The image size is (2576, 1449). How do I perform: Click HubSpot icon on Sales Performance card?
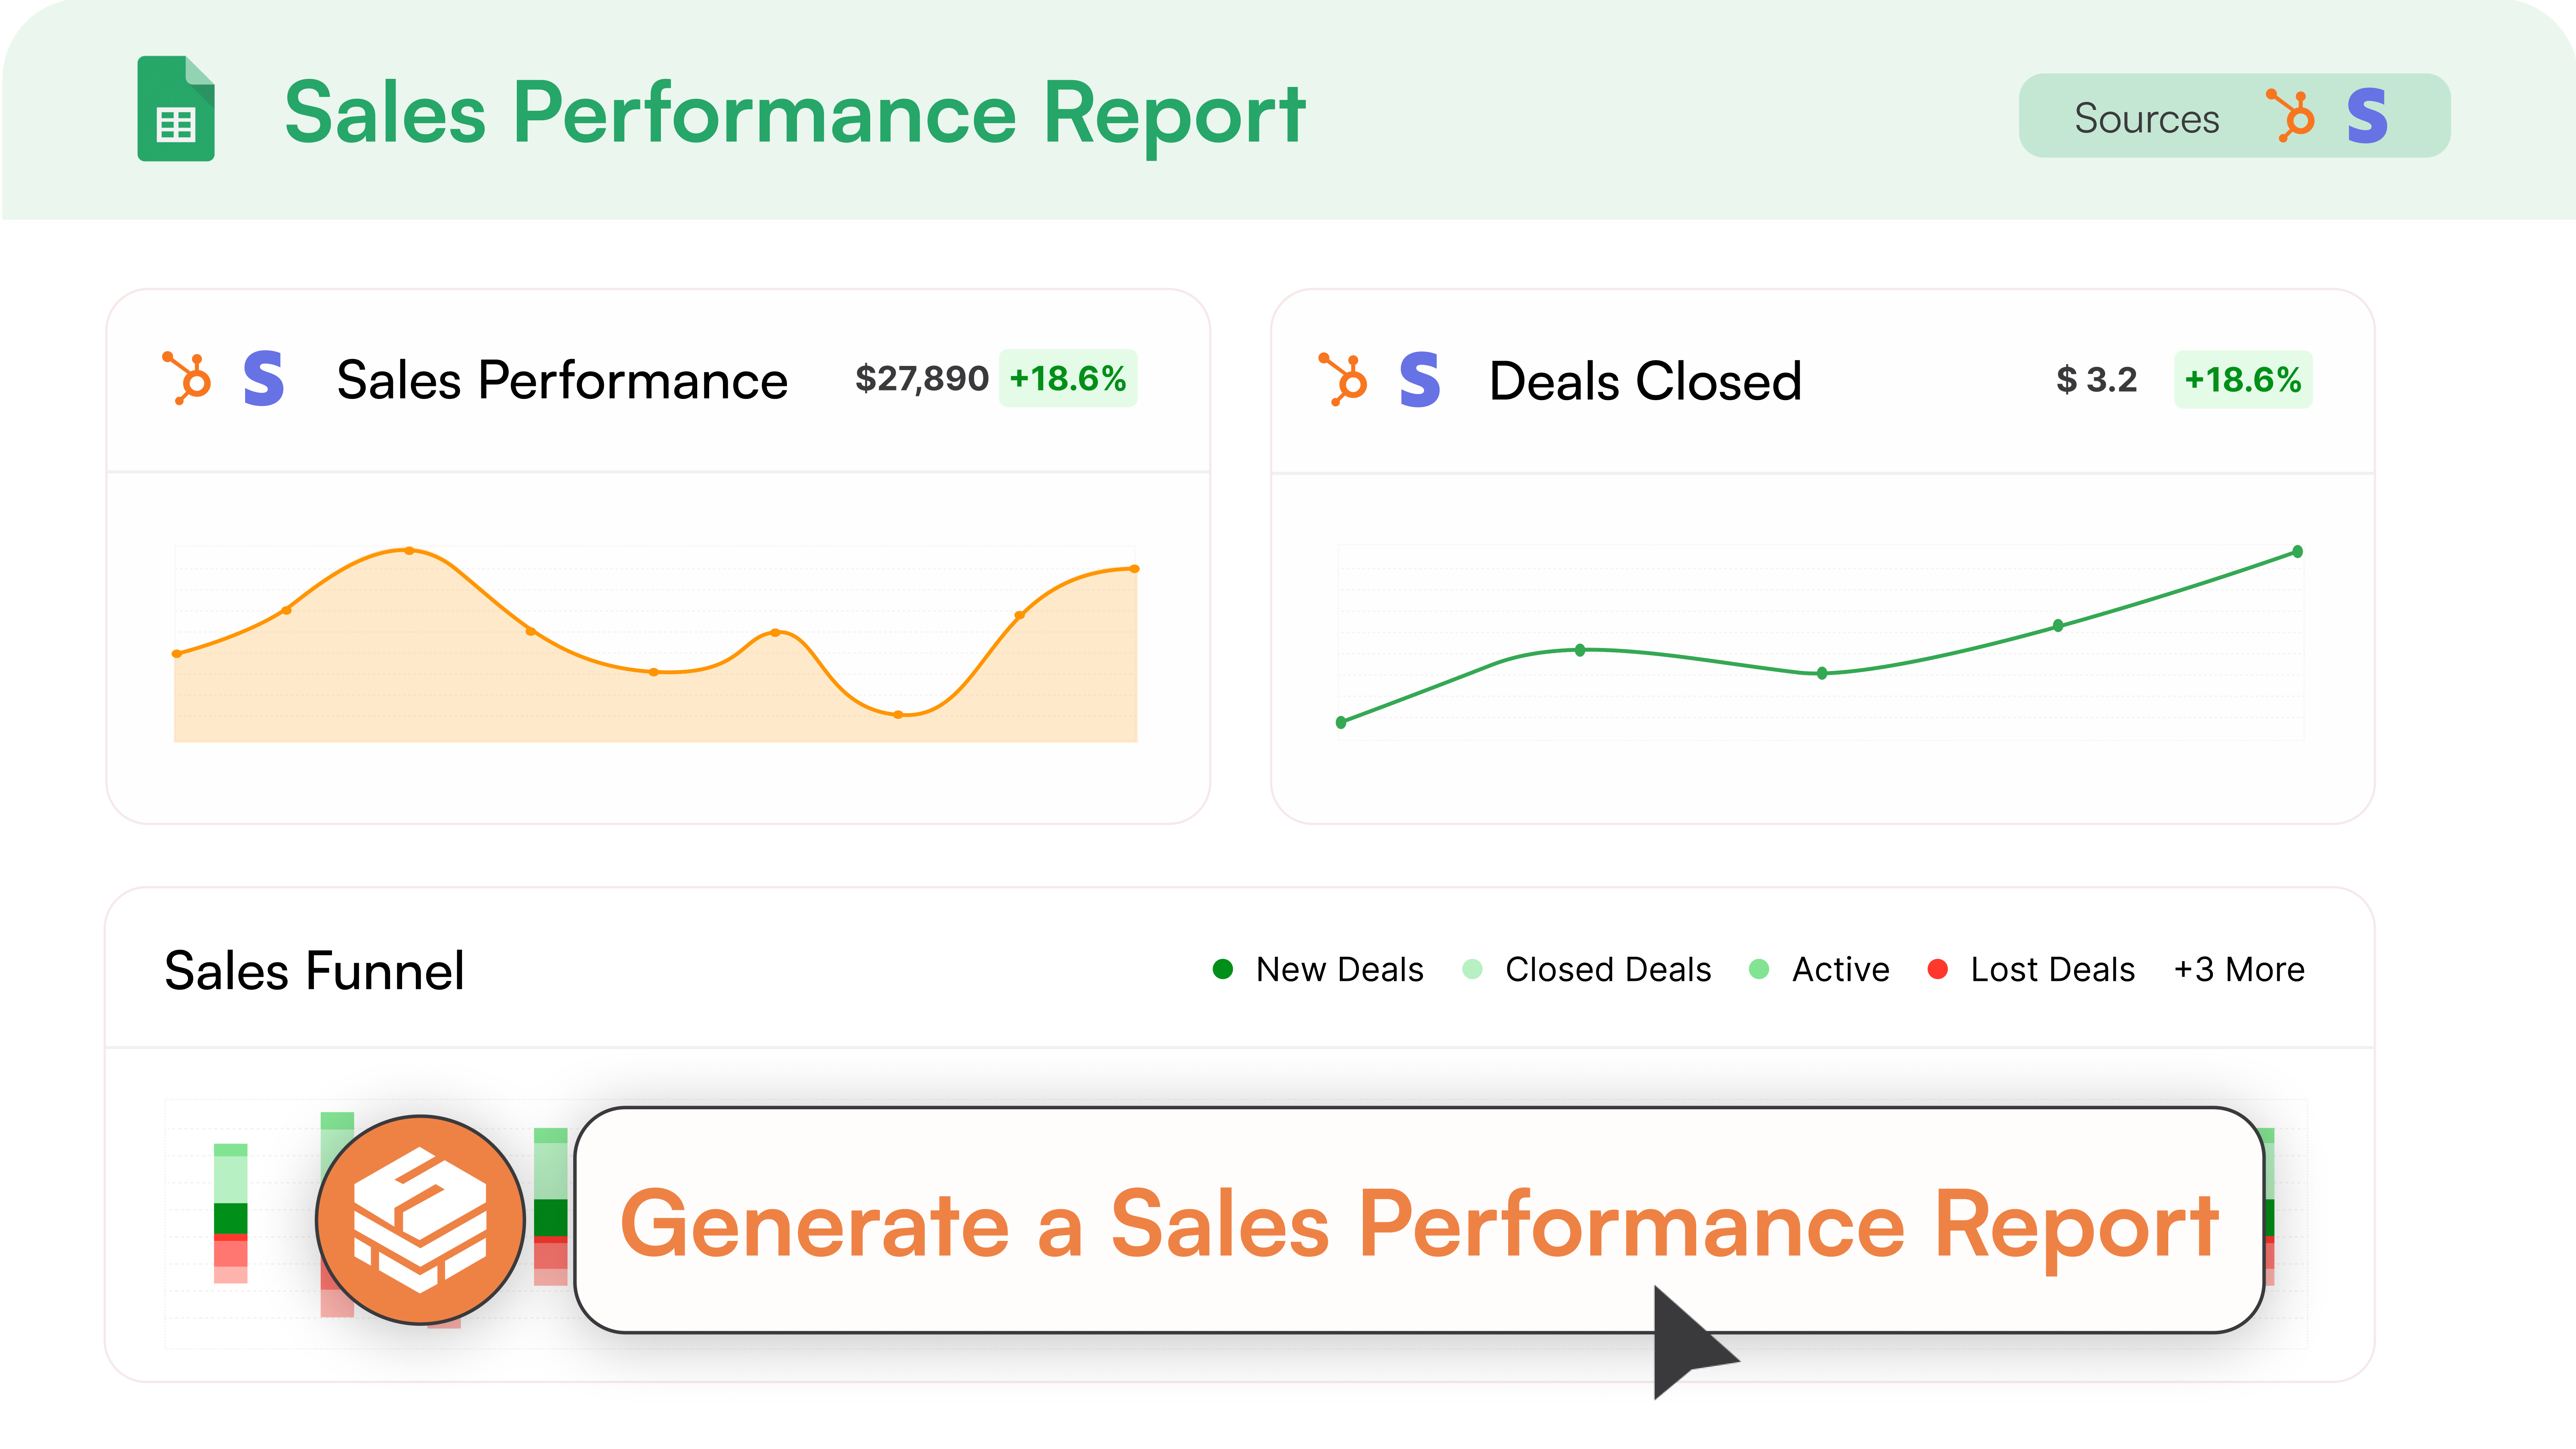[x=187, y=379]
